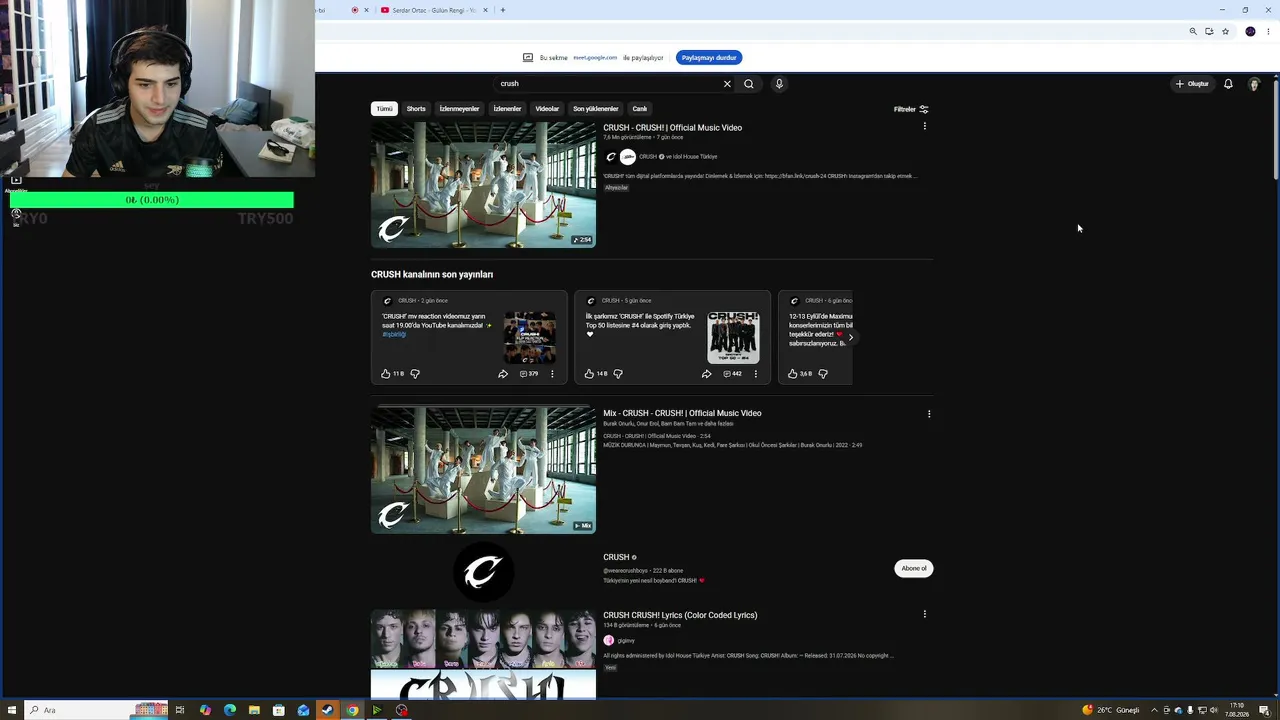Viewport: 1280px width, 720px height.
Task: Open CRUSH CRUSH! Lyrics (Color Coded Lyrics) title
Action: pyautogui.click(x=680, y=615)
